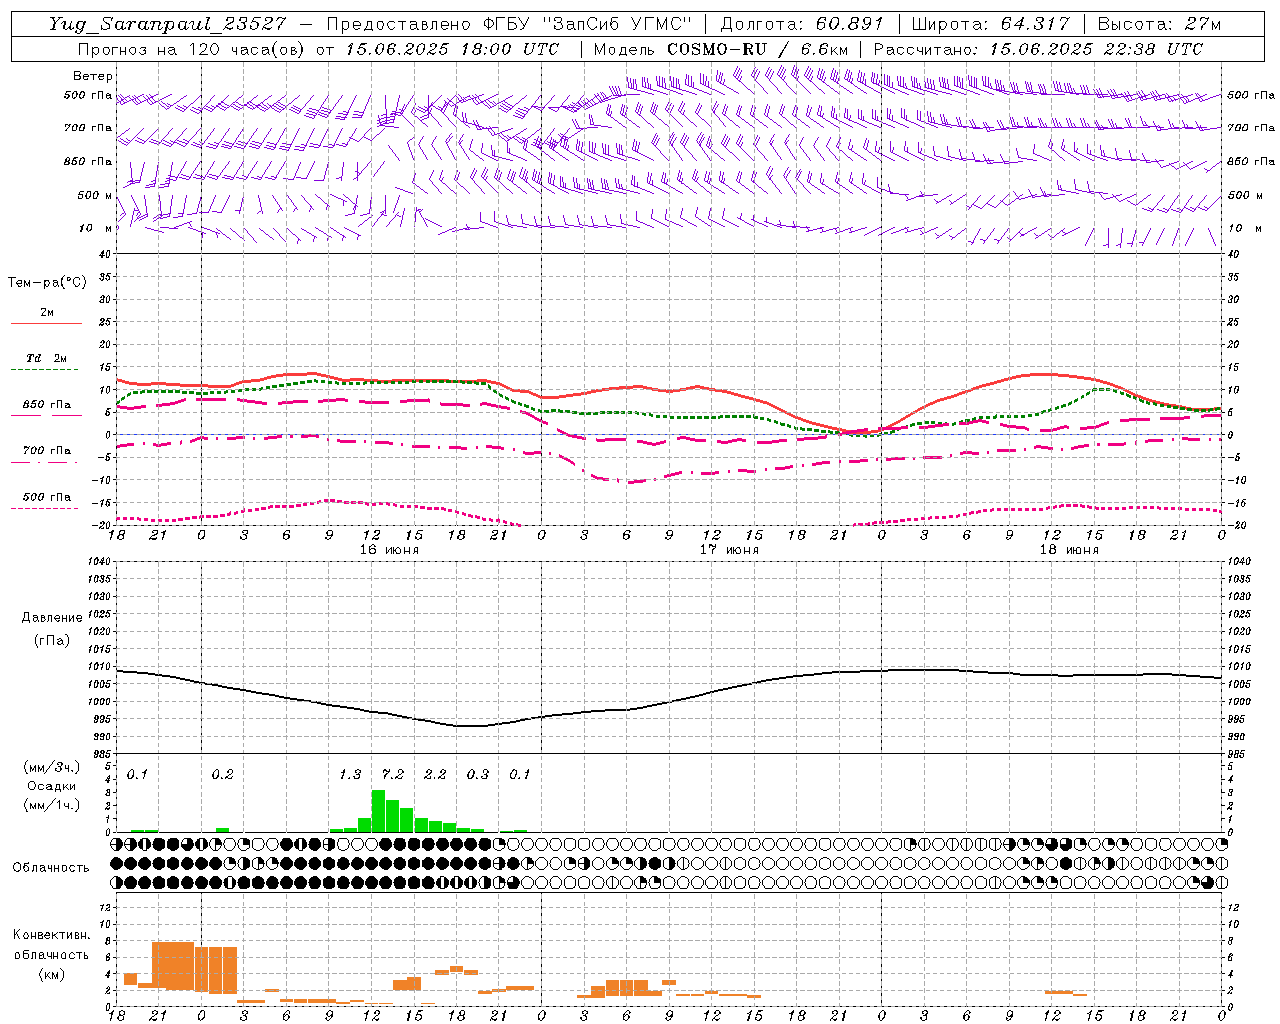Click the (гПа) unit label under Давление
This screenshot has height=1024, width=1280.
(52, 640)
